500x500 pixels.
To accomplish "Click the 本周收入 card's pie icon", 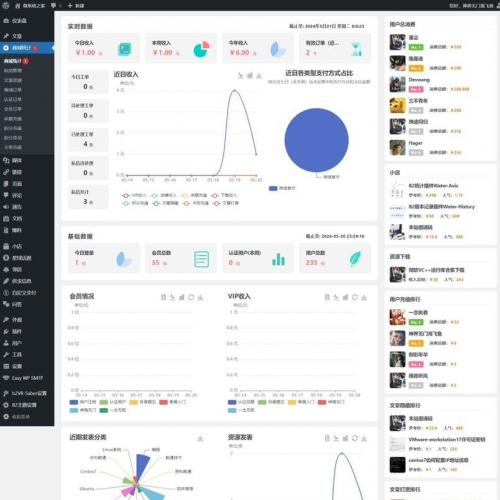I will coord(201,49).
